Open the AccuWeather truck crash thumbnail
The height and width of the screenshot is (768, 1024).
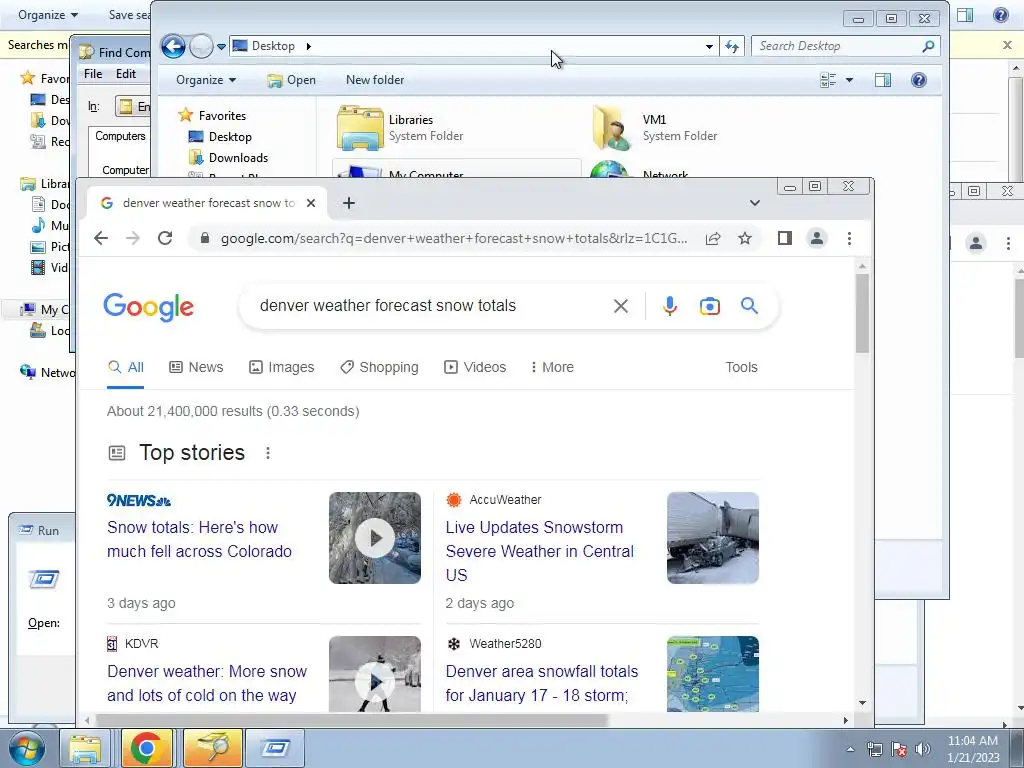point(712,538)
